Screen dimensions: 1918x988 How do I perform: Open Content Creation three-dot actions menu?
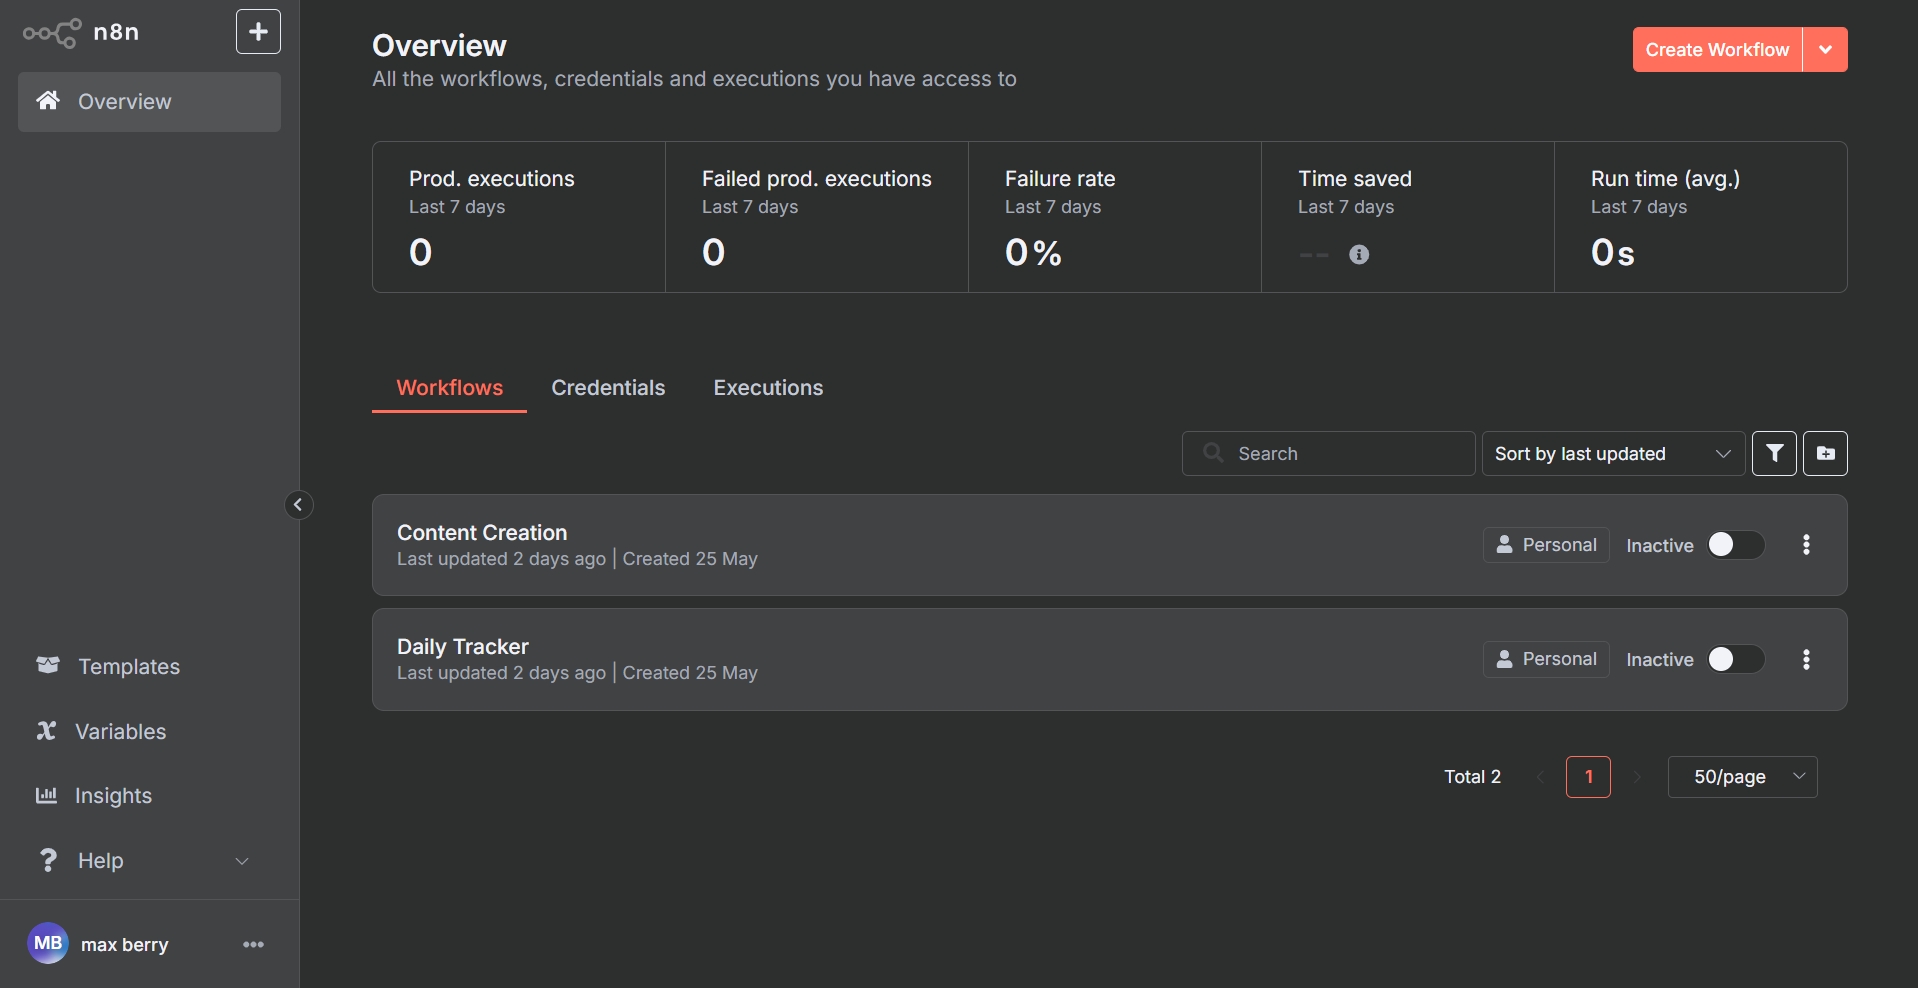[x=1806, y=545]
